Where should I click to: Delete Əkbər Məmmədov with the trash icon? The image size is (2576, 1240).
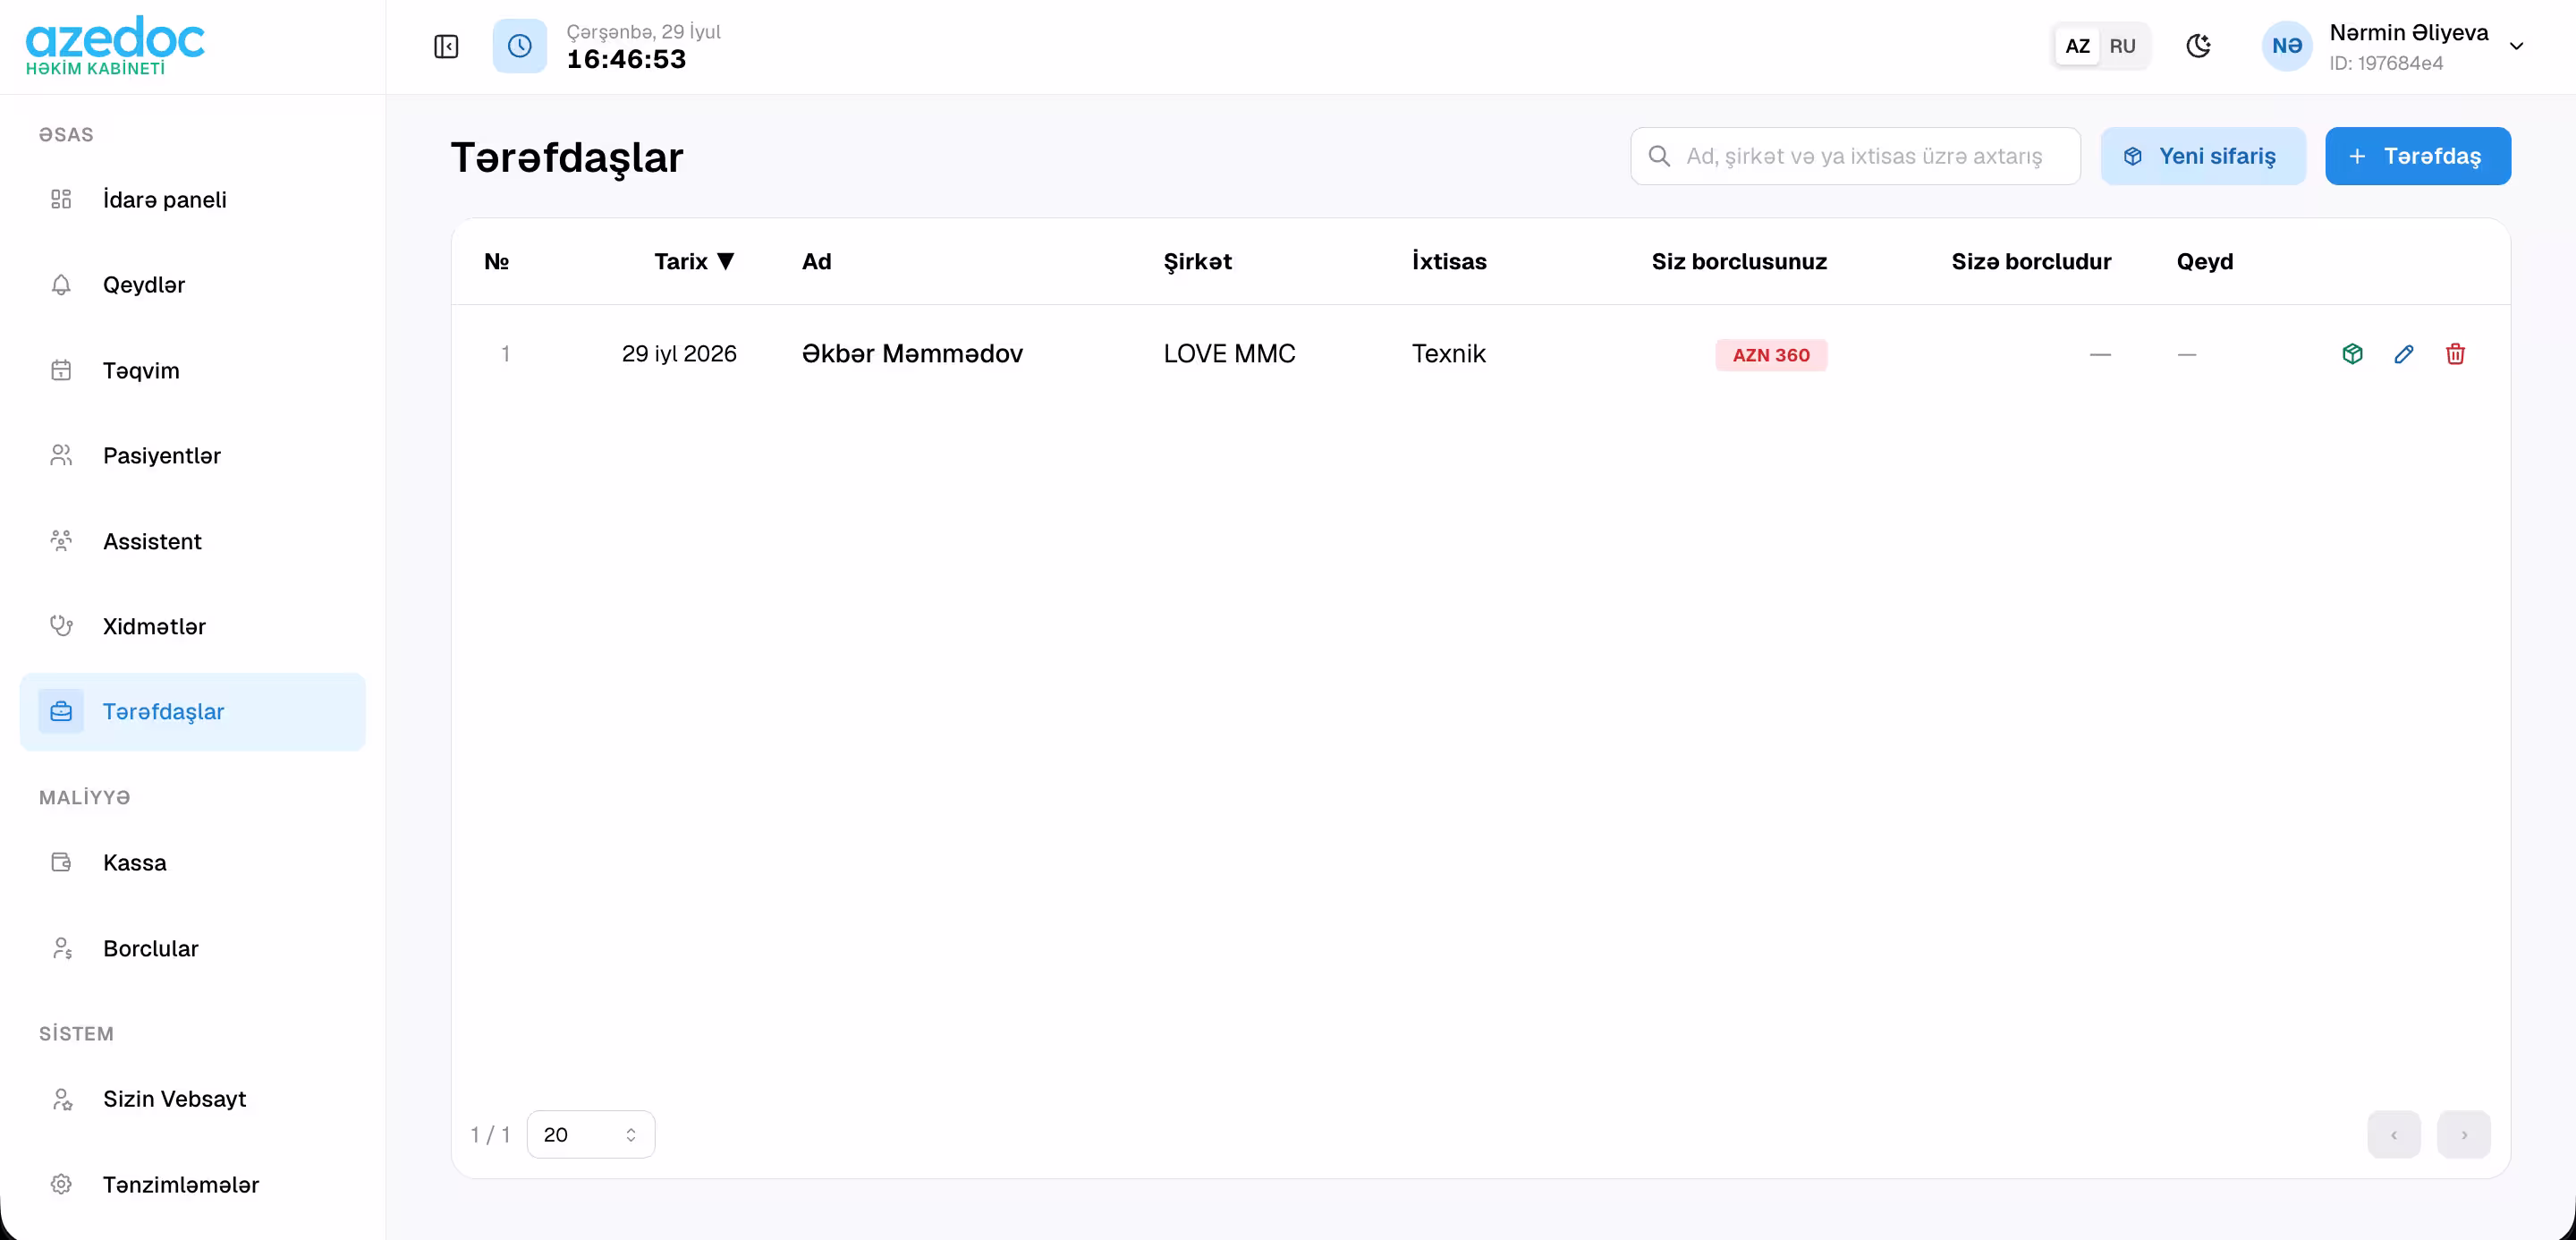click(x=2455, y=354)
